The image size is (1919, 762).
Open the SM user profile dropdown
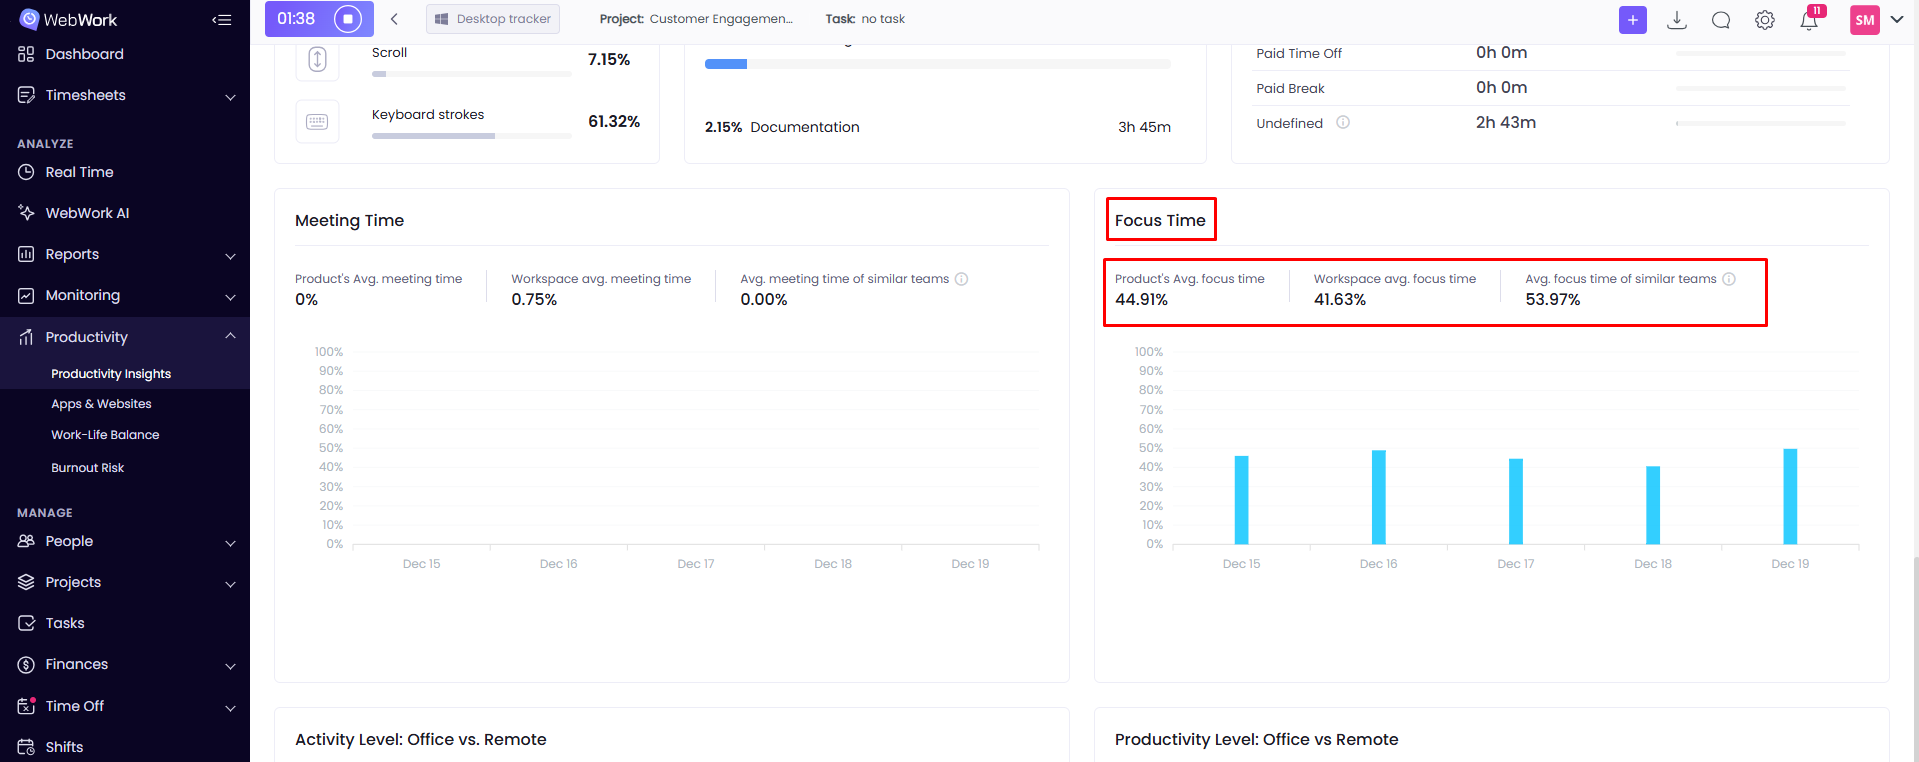point(1877,20)
